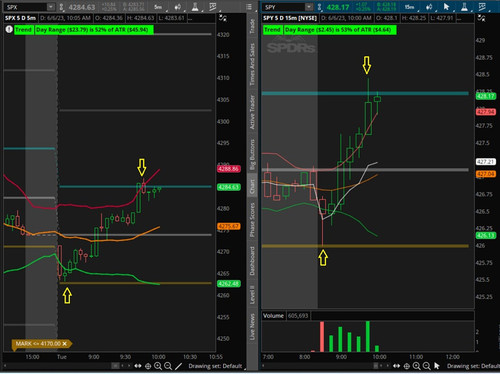Viewport: 500px width, 374px height.
Task: Click the SPY Trend label
Action: [x=272, y=30]
